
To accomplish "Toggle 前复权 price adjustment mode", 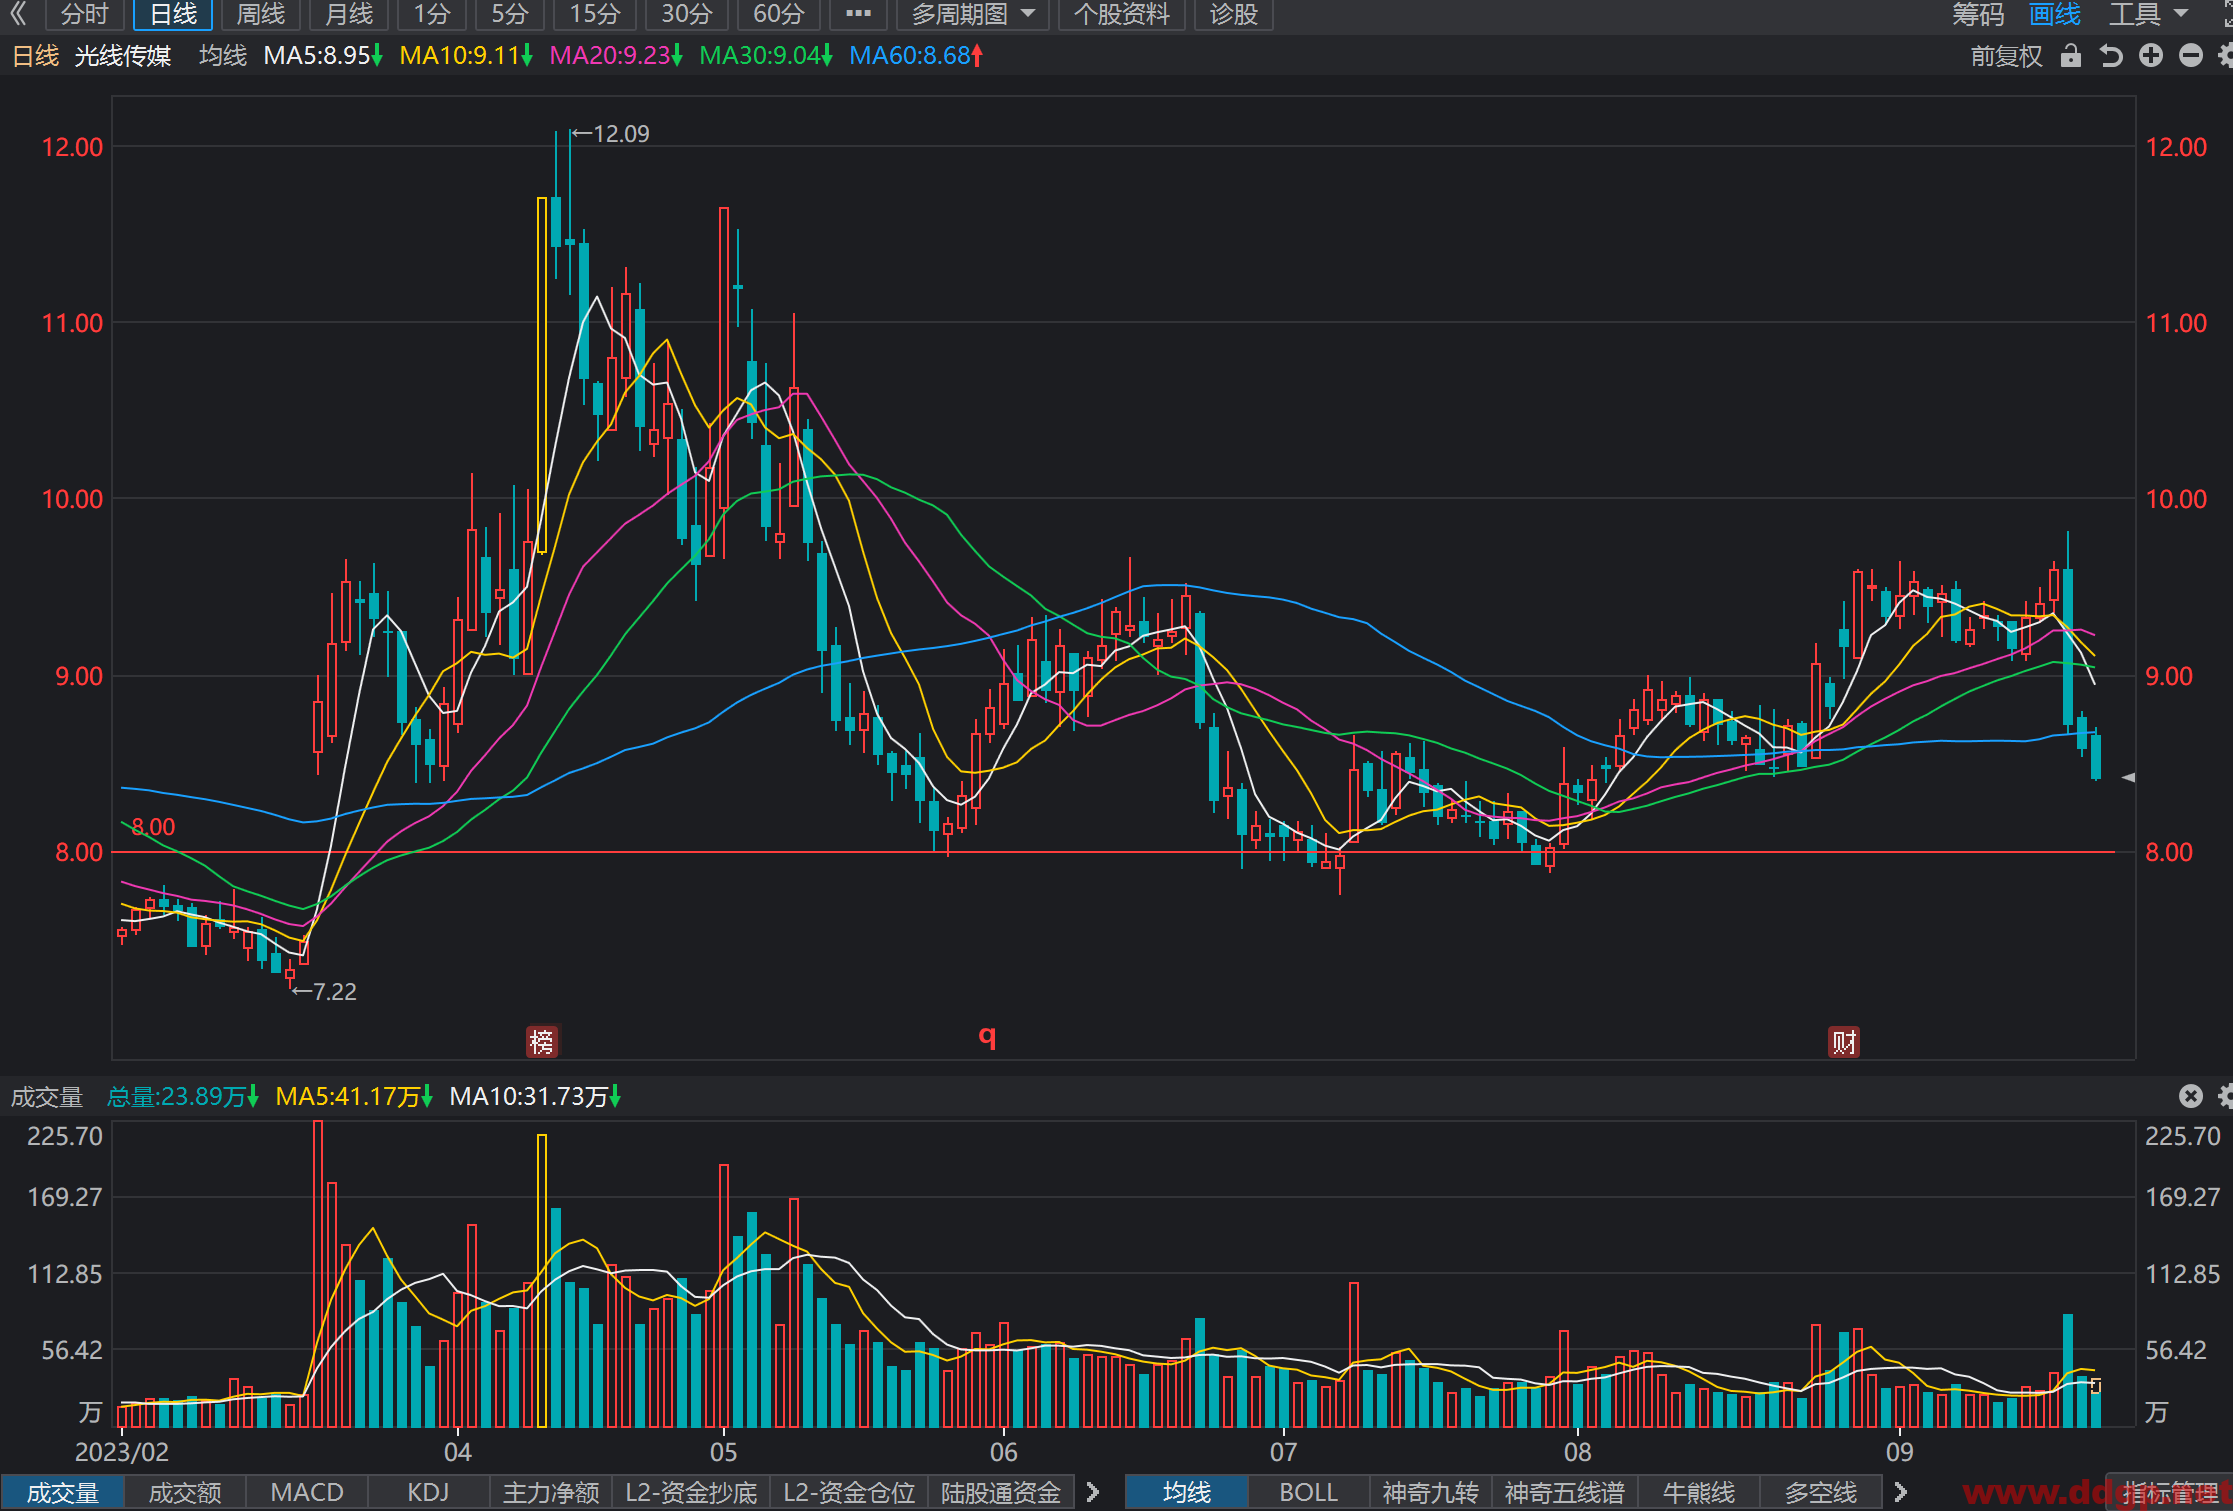I will click(2006, 56).
